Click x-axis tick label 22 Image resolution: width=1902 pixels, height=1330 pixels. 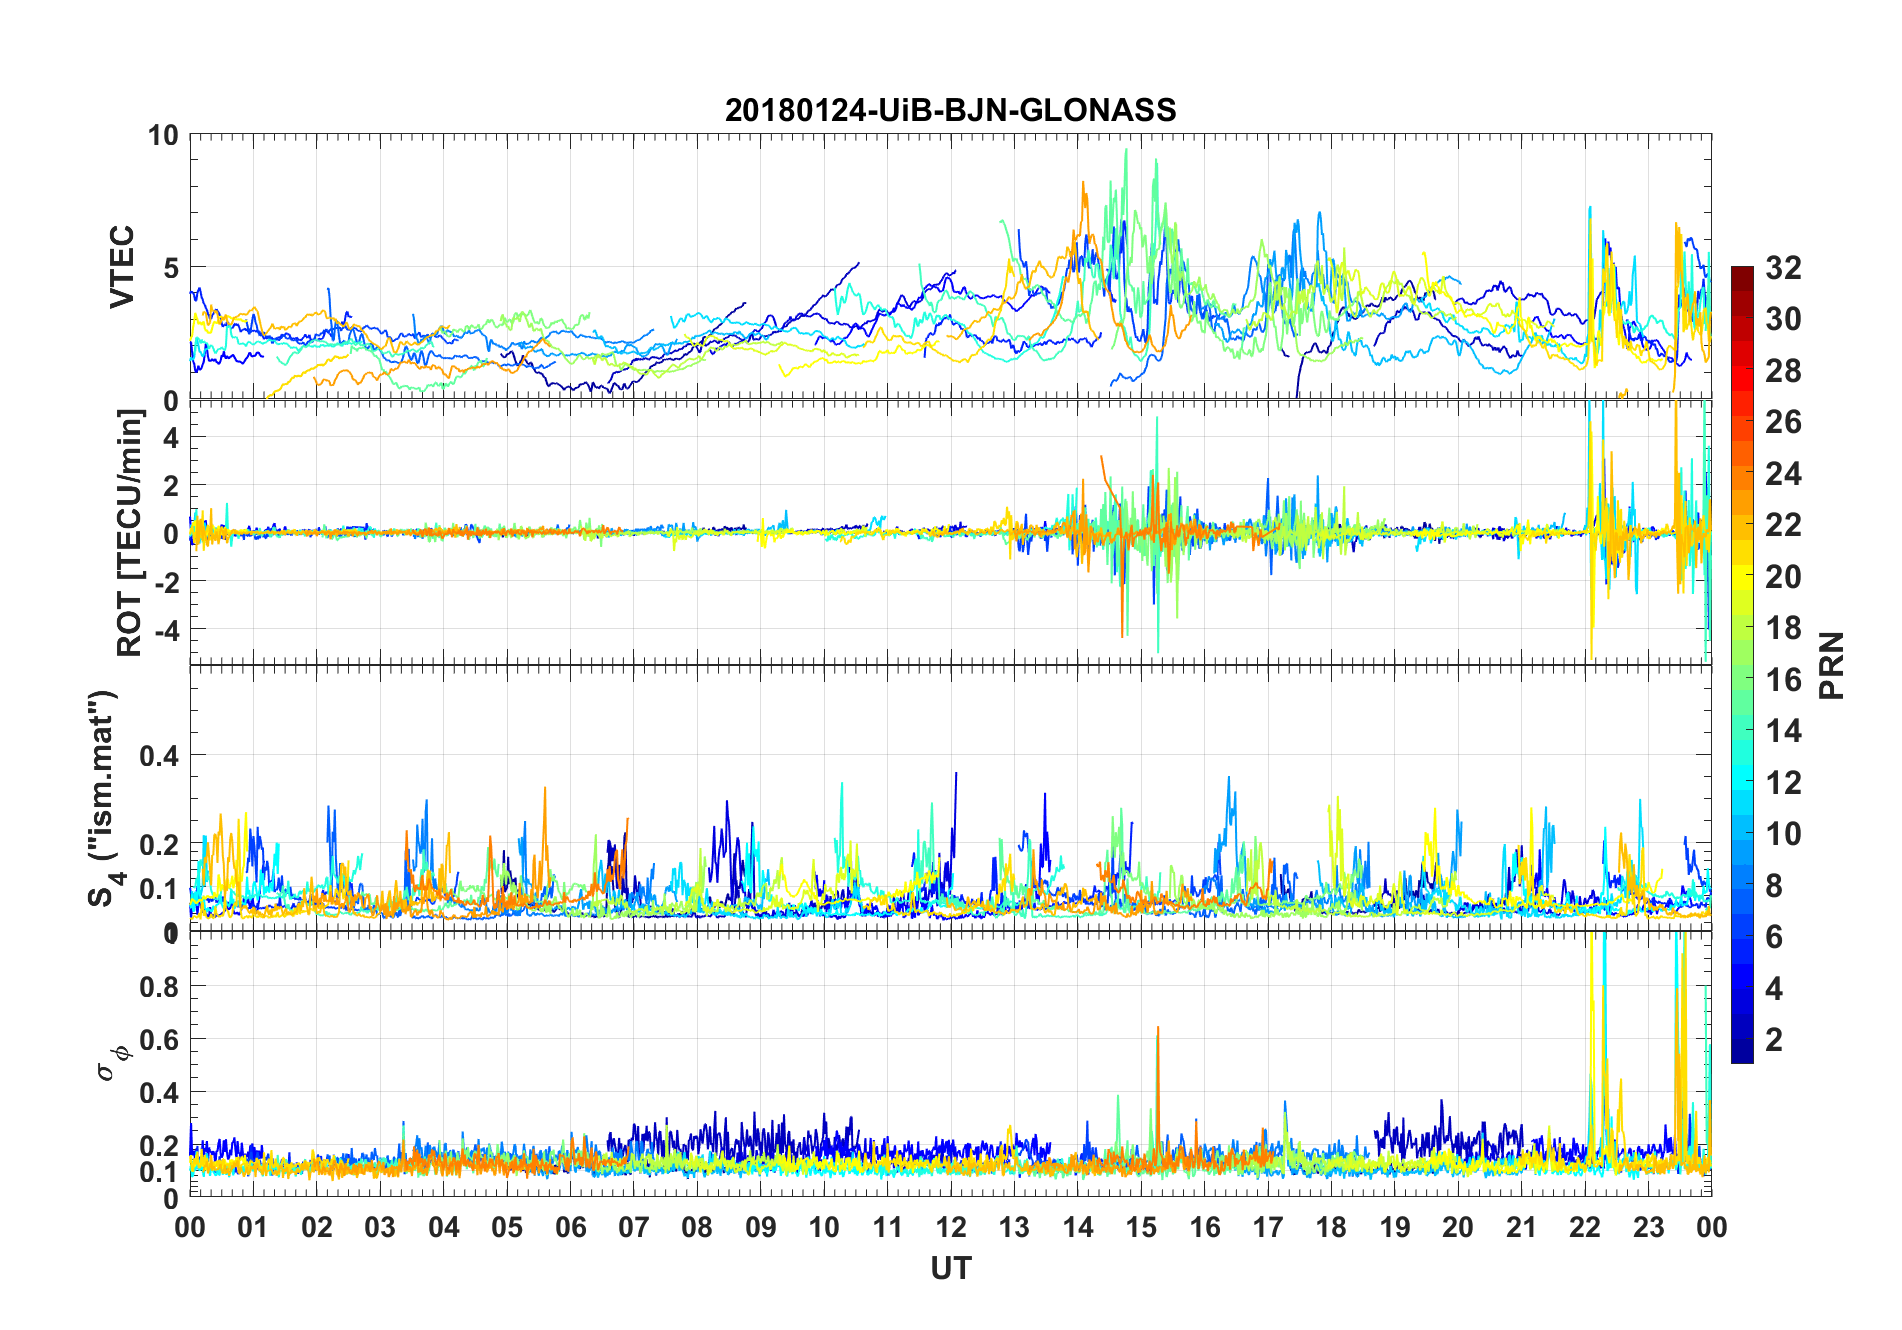(x=1585, y=1227)
